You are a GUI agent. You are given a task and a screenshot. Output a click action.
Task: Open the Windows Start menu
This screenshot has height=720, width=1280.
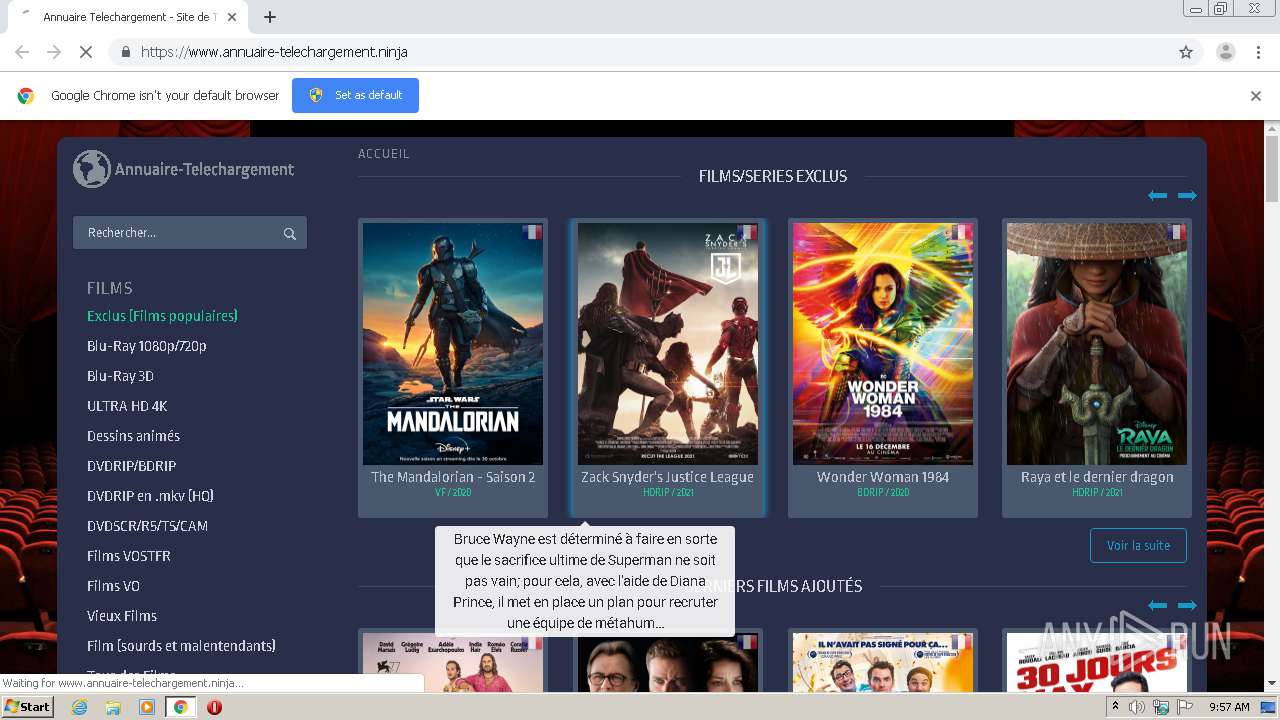pyautogui.click(x=27, y=706)
